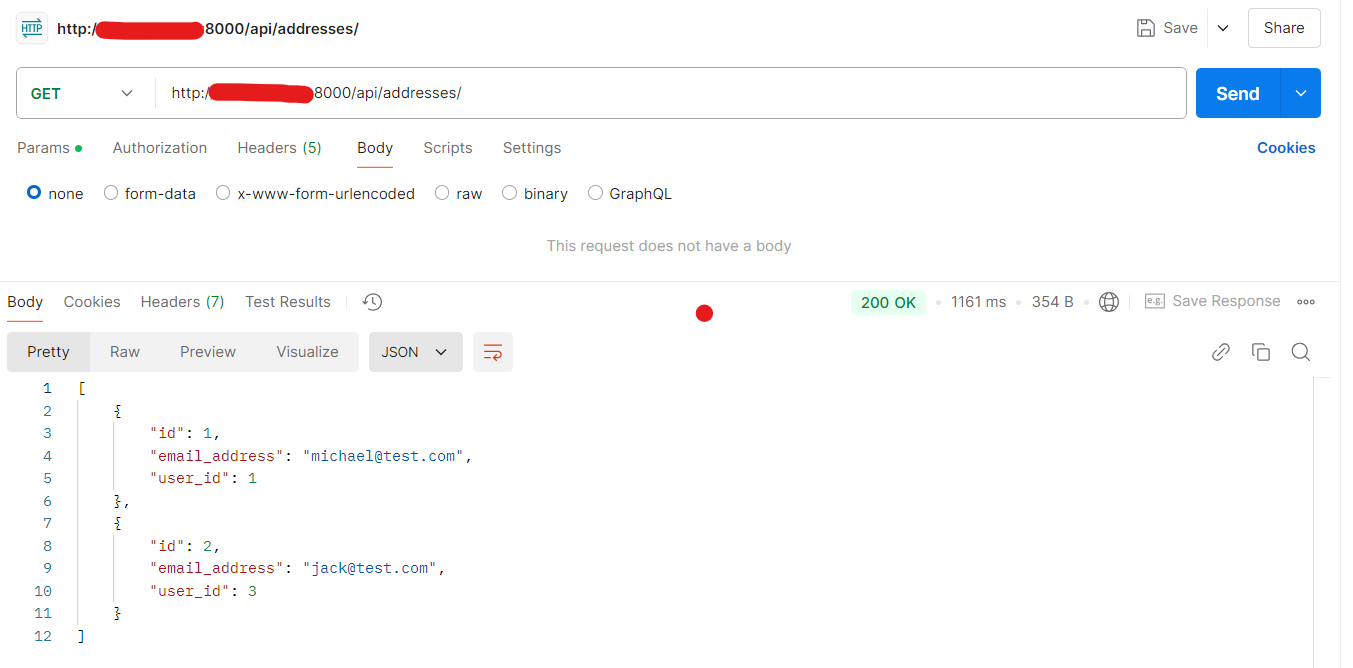Screen dimensions: 1353x668
Task: Click the Send button
Action: point(1236,93)
